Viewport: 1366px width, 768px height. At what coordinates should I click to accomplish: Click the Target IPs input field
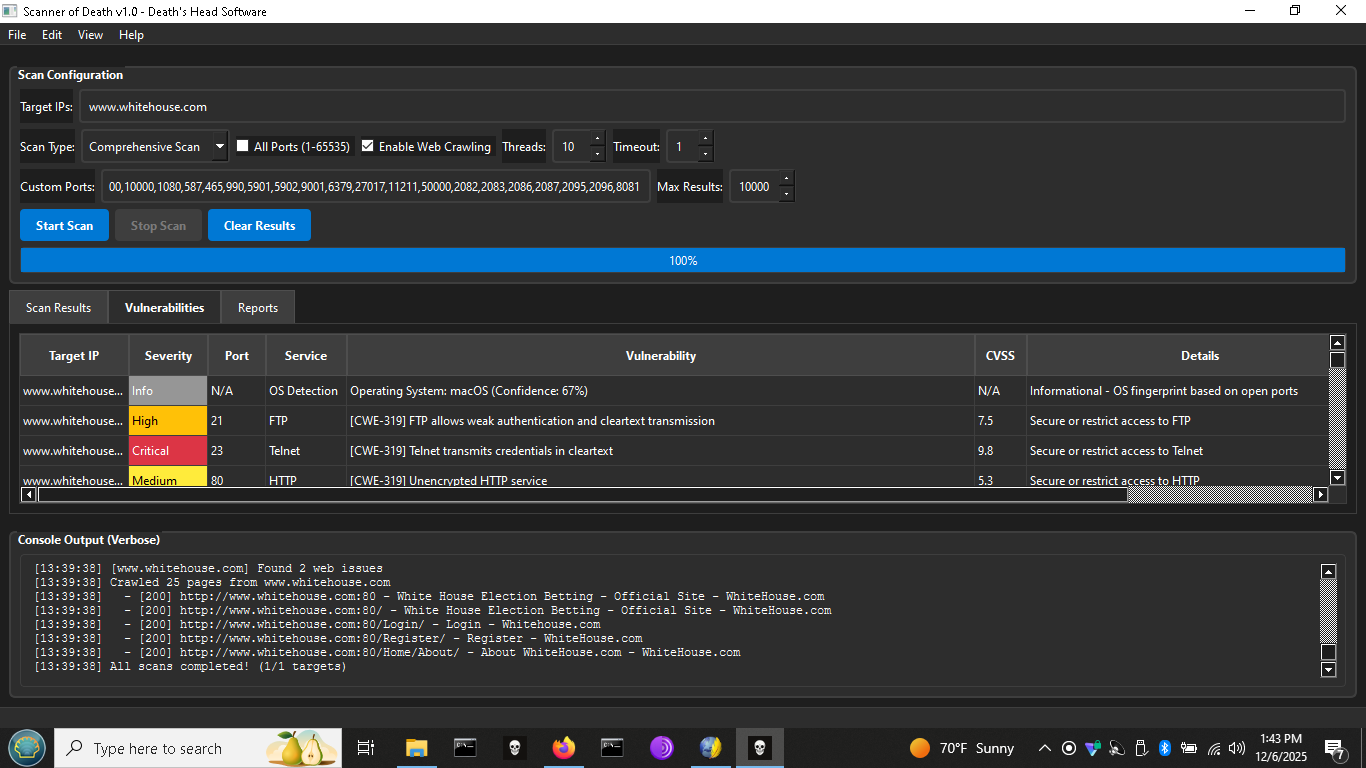[711, 107]
